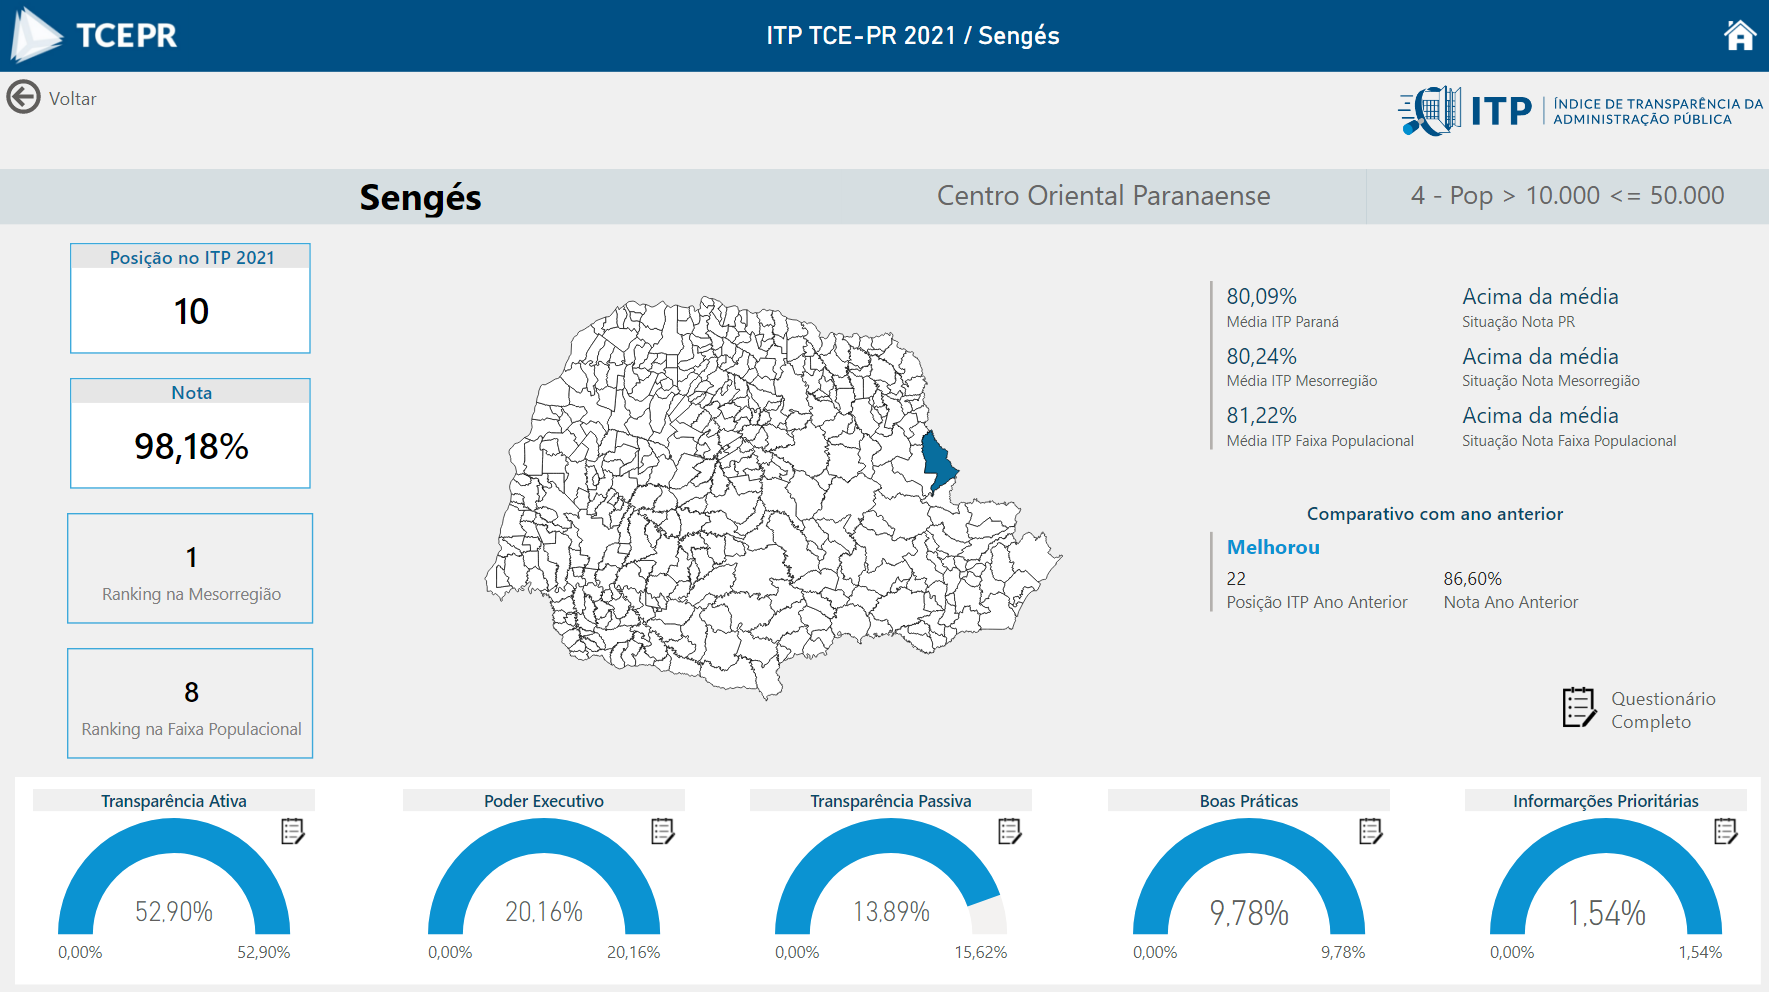The image size is (1769, 992).
Task: Click the Melhorou status text
Action: (1273, 547)
